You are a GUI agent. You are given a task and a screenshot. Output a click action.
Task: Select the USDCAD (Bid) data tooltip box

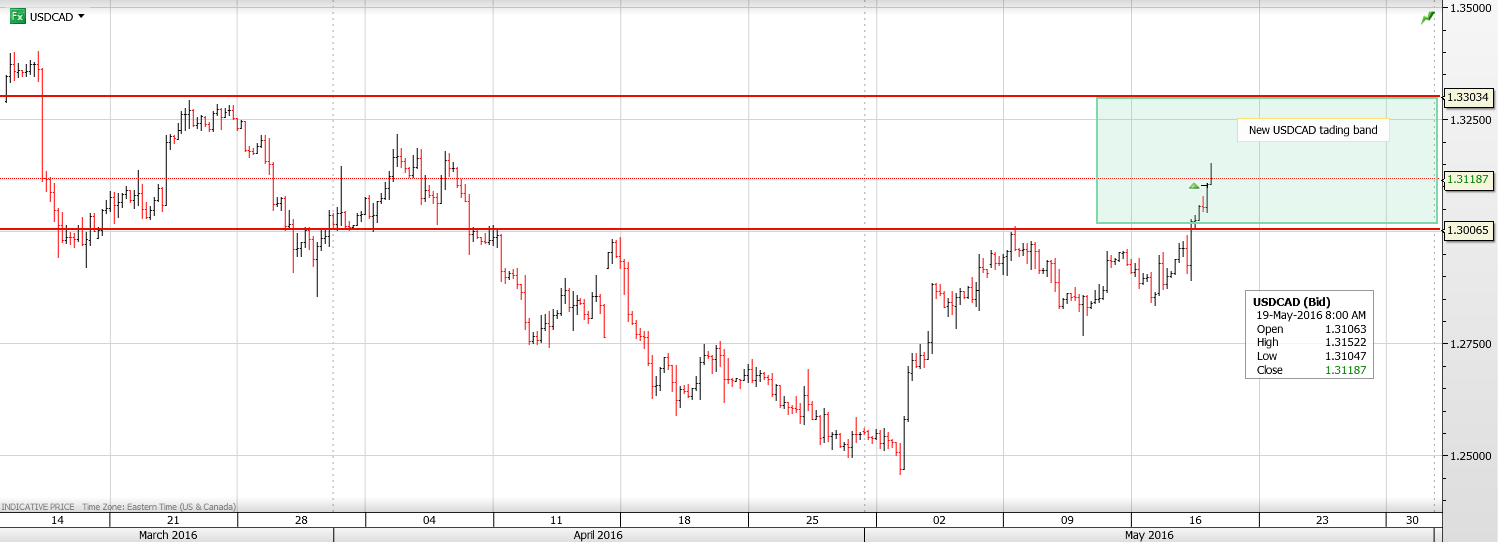(x=1309, y=335)
